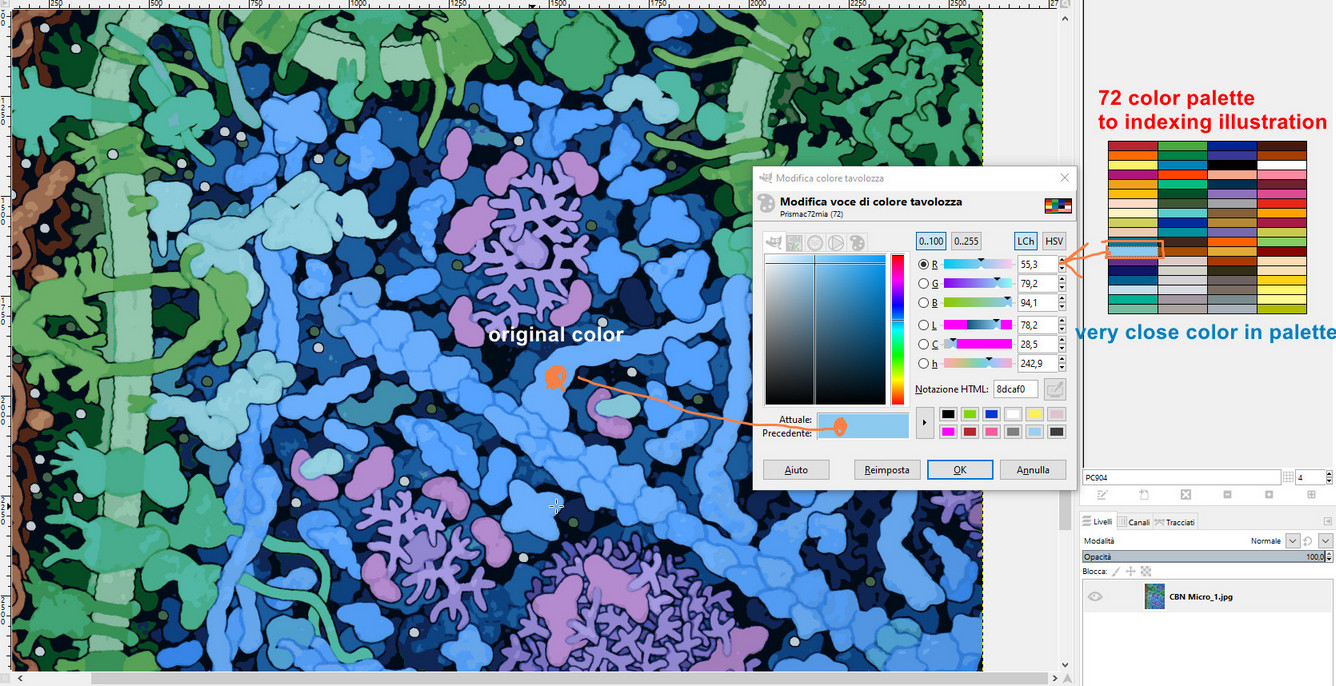Open the layer mode group dropdown
This screenshot has height=686, width=1336.
(x=1326, y=540)
